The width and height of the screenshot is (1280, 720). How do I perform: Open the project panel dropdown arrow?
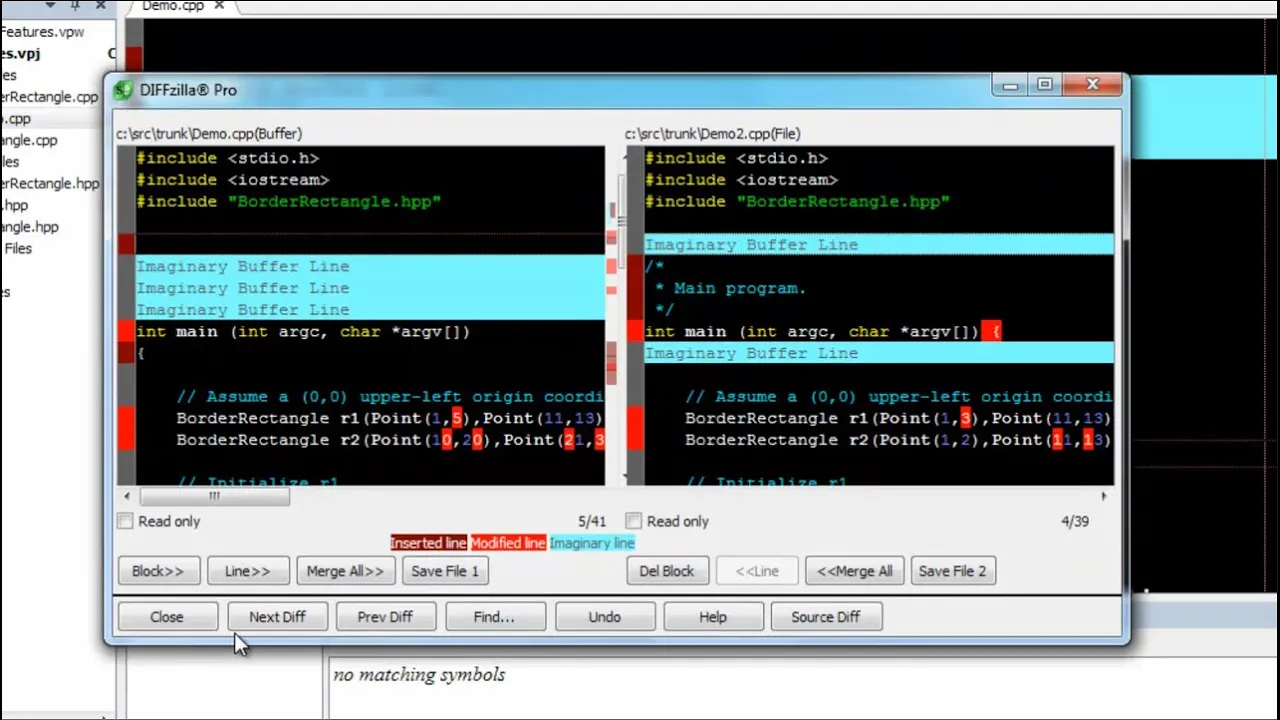[x=49, y=6]
